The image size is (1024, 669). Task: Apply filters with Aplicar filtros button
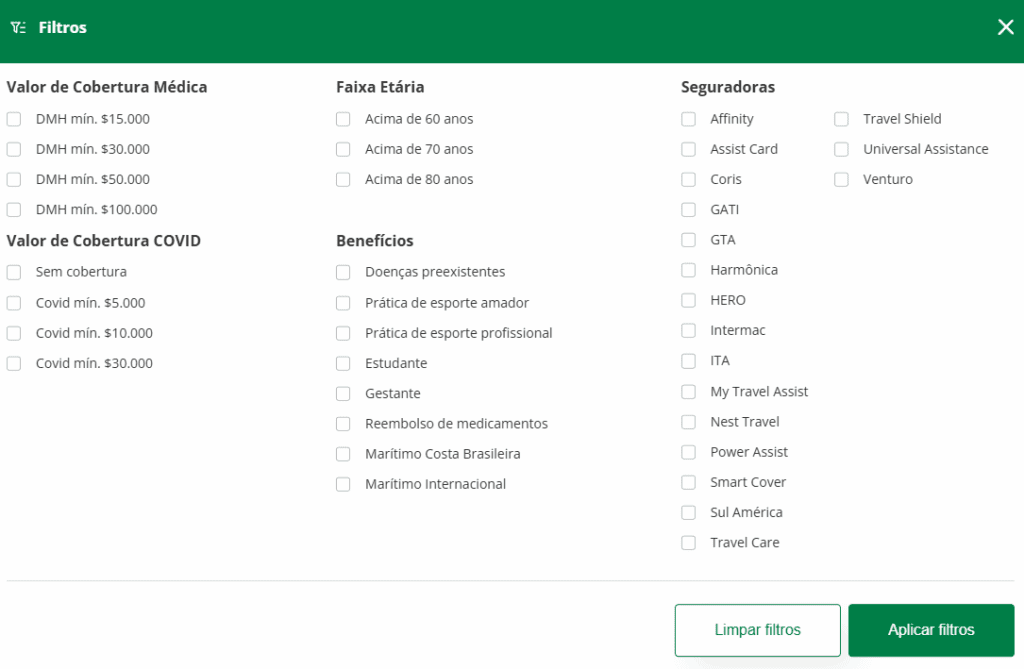931,630
